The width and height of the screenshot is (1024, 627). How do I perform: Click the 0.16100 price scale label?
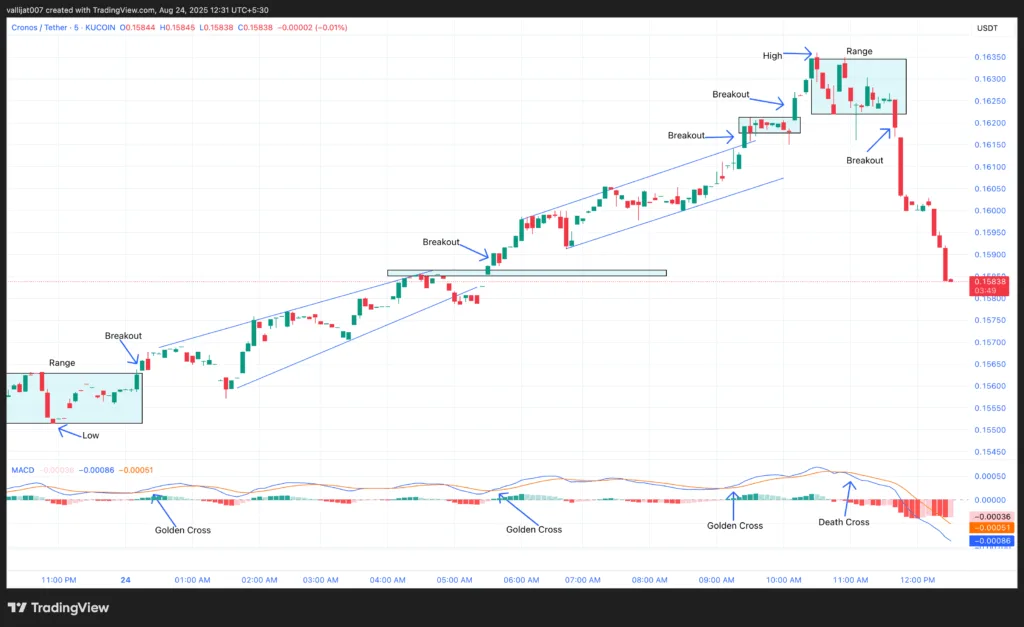click(989, 167)
